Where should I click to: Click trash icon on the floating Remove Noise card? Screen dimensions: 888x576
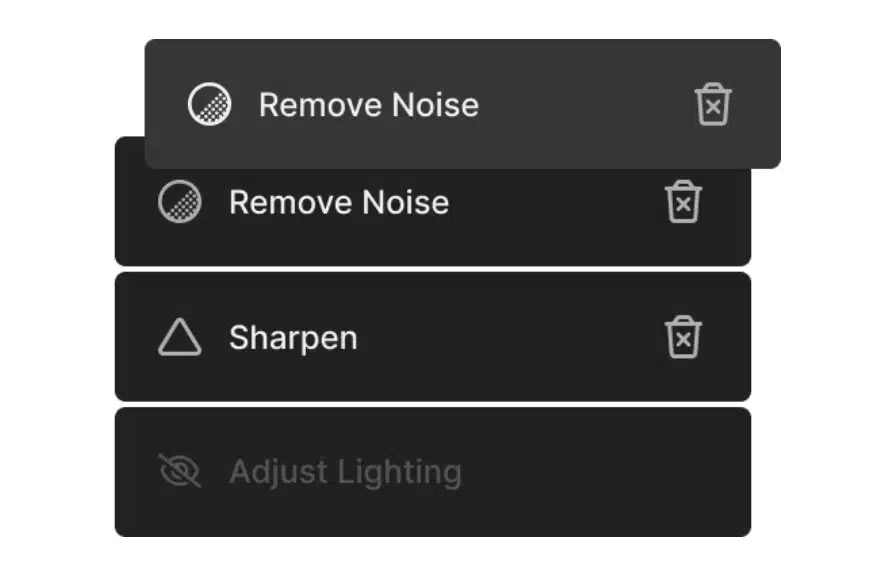click(713, 104)
